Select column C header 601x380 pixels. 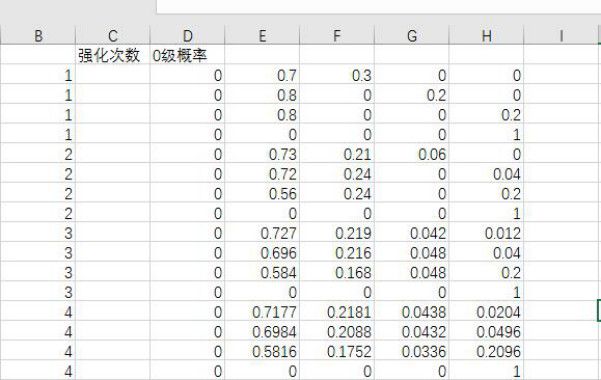coord(113,36)
